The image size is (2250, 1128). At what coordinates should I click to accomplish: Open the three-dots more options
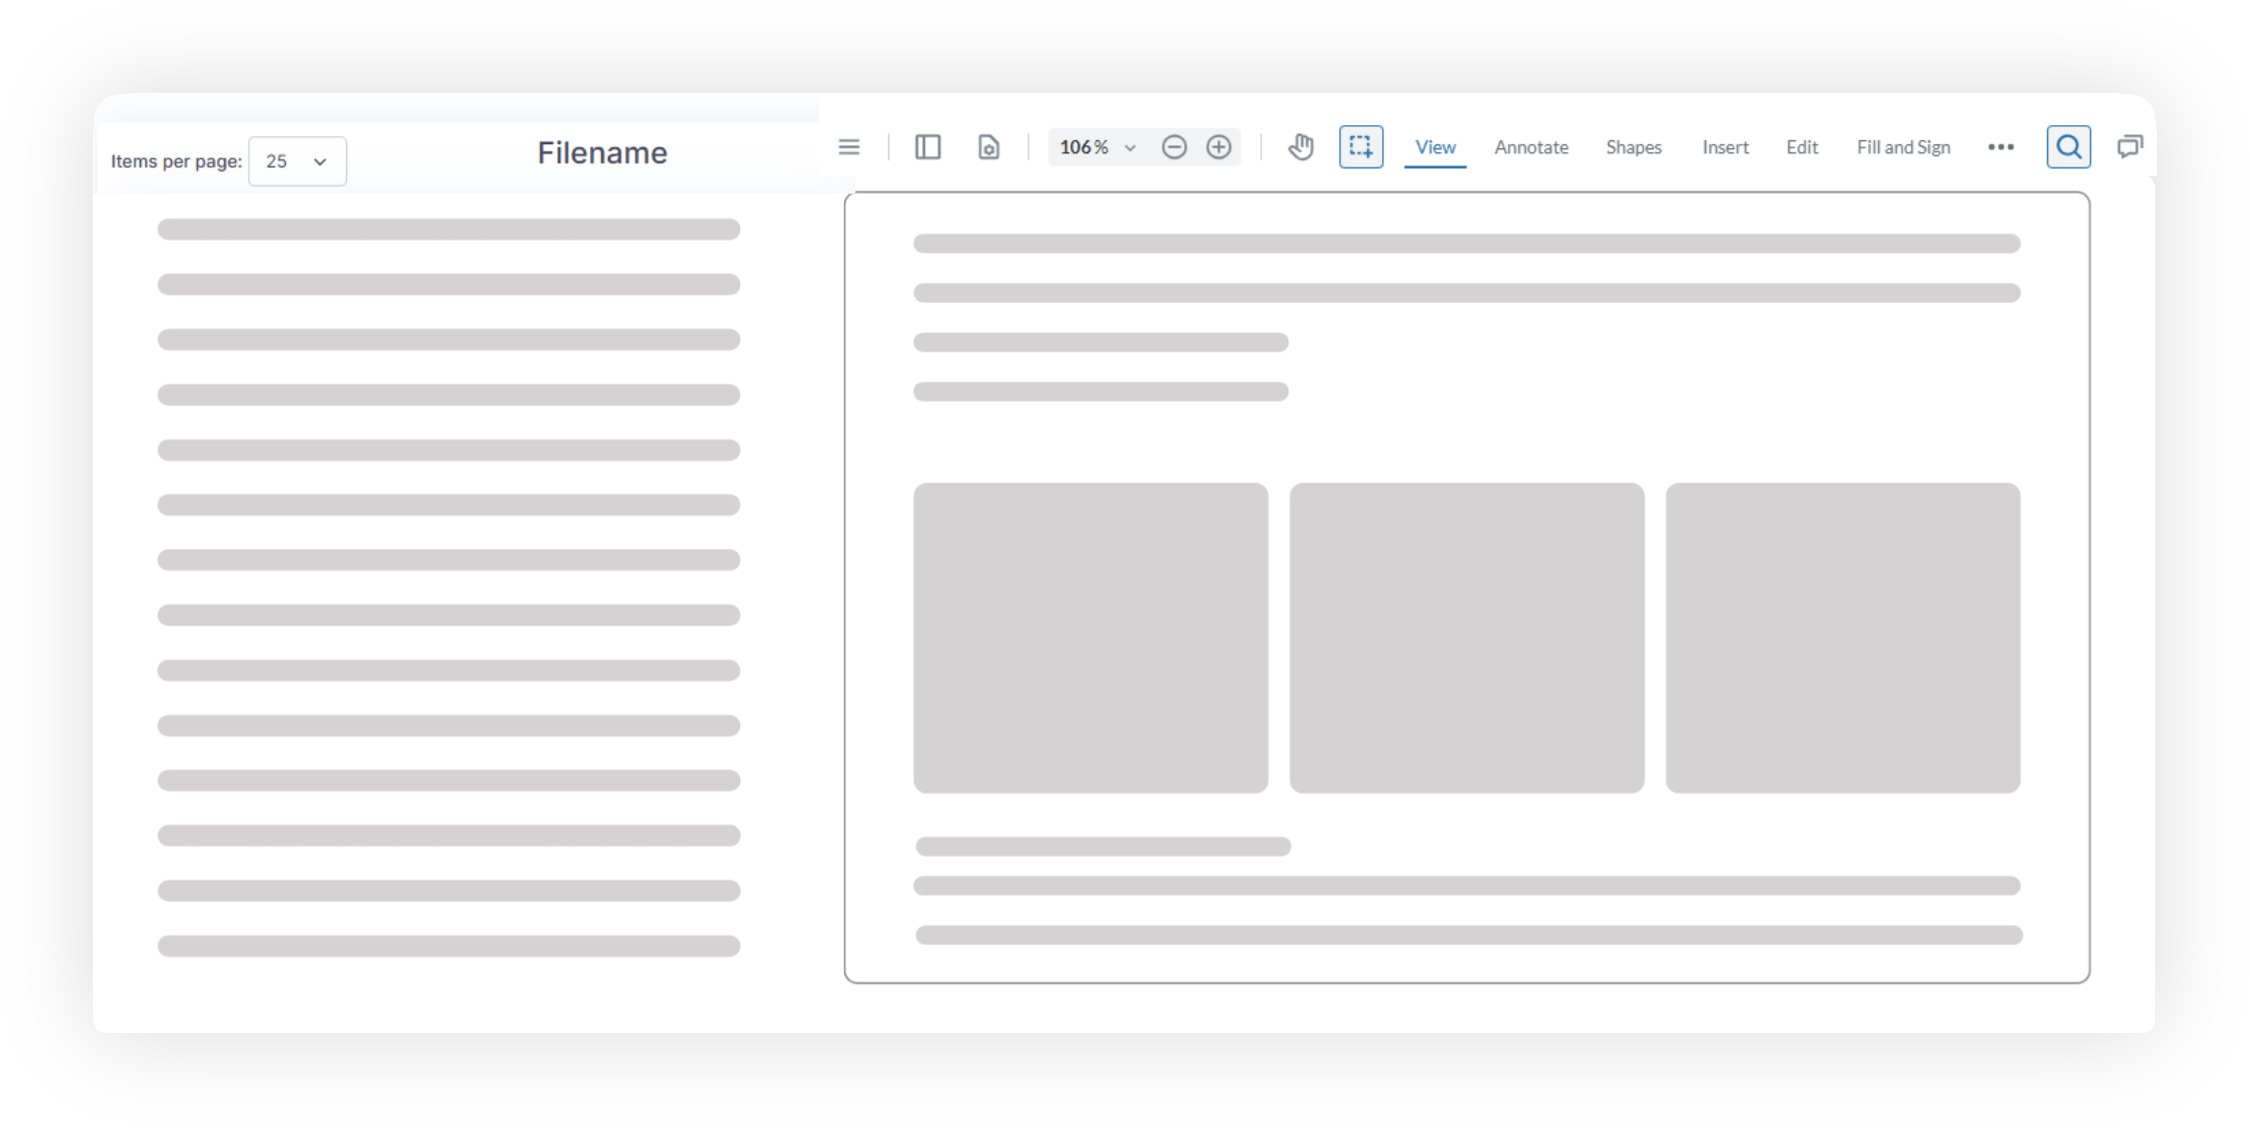[x=2000, y=147]
